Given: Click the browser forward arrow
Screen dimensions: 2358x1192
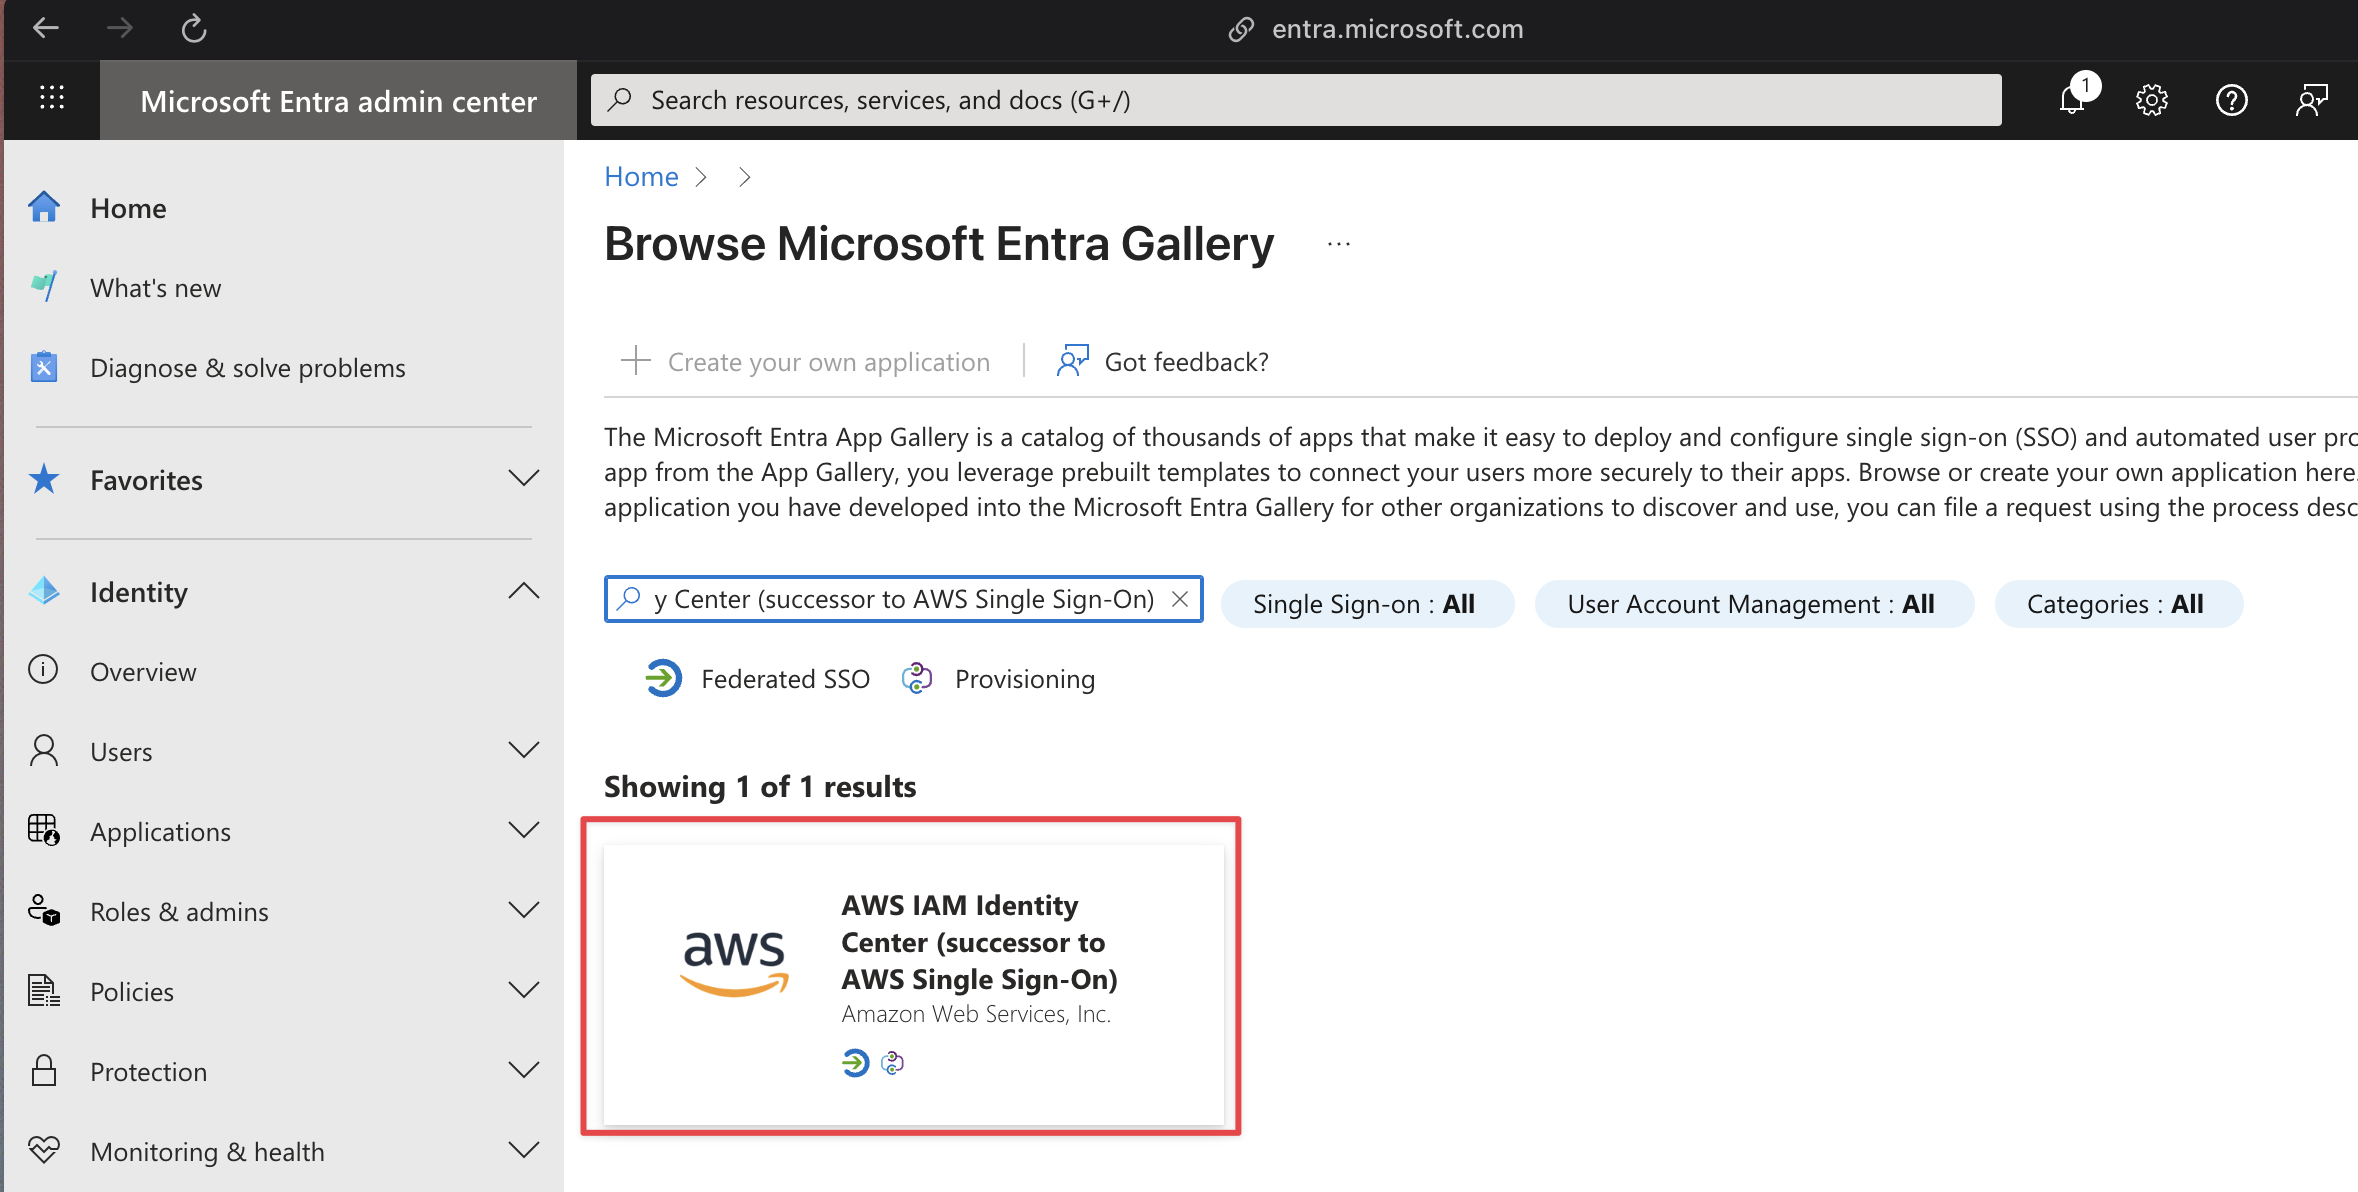Looking at the screenshot, I should 120,28.
